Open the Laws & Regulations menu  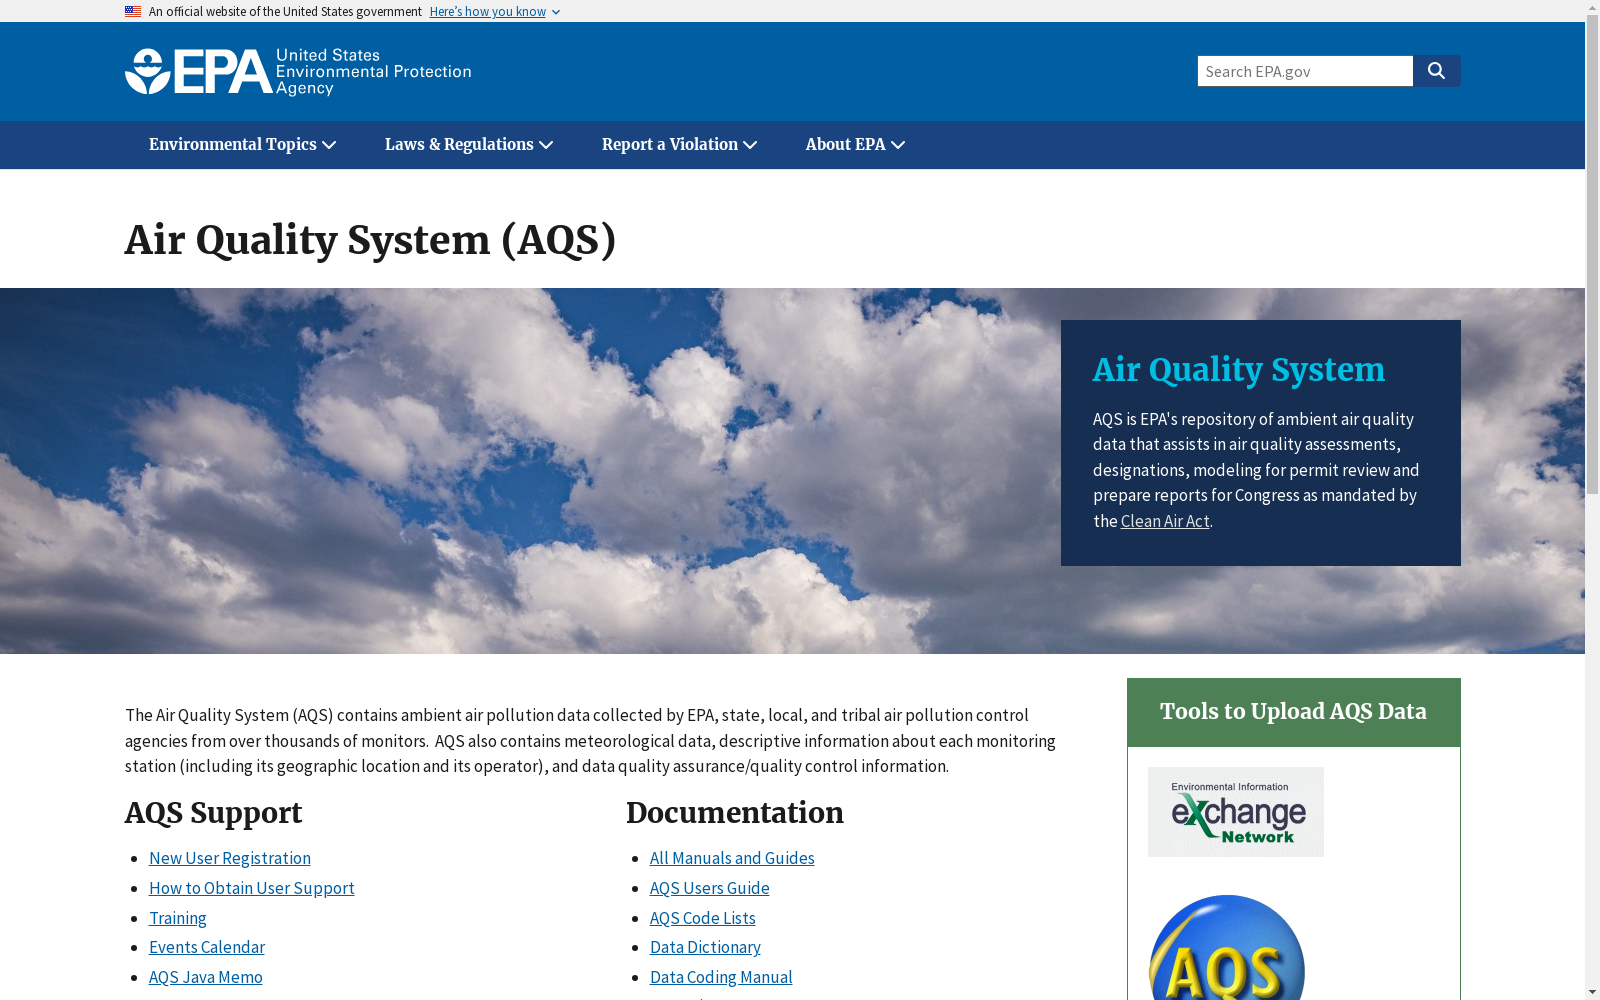click(469, 145)
